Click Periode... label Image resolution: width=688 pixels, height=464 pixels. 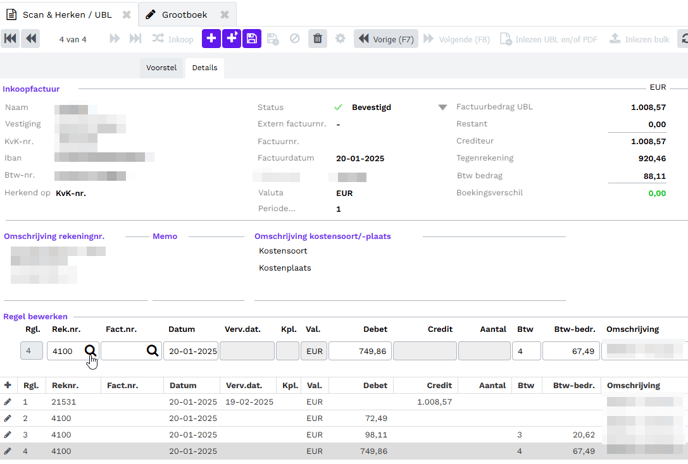click(276, 208)
